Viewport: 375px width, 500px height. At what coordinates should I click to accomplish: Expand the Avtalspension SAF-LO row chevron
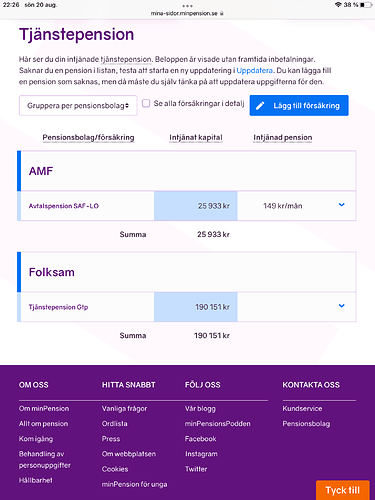(x=341, y=205)
